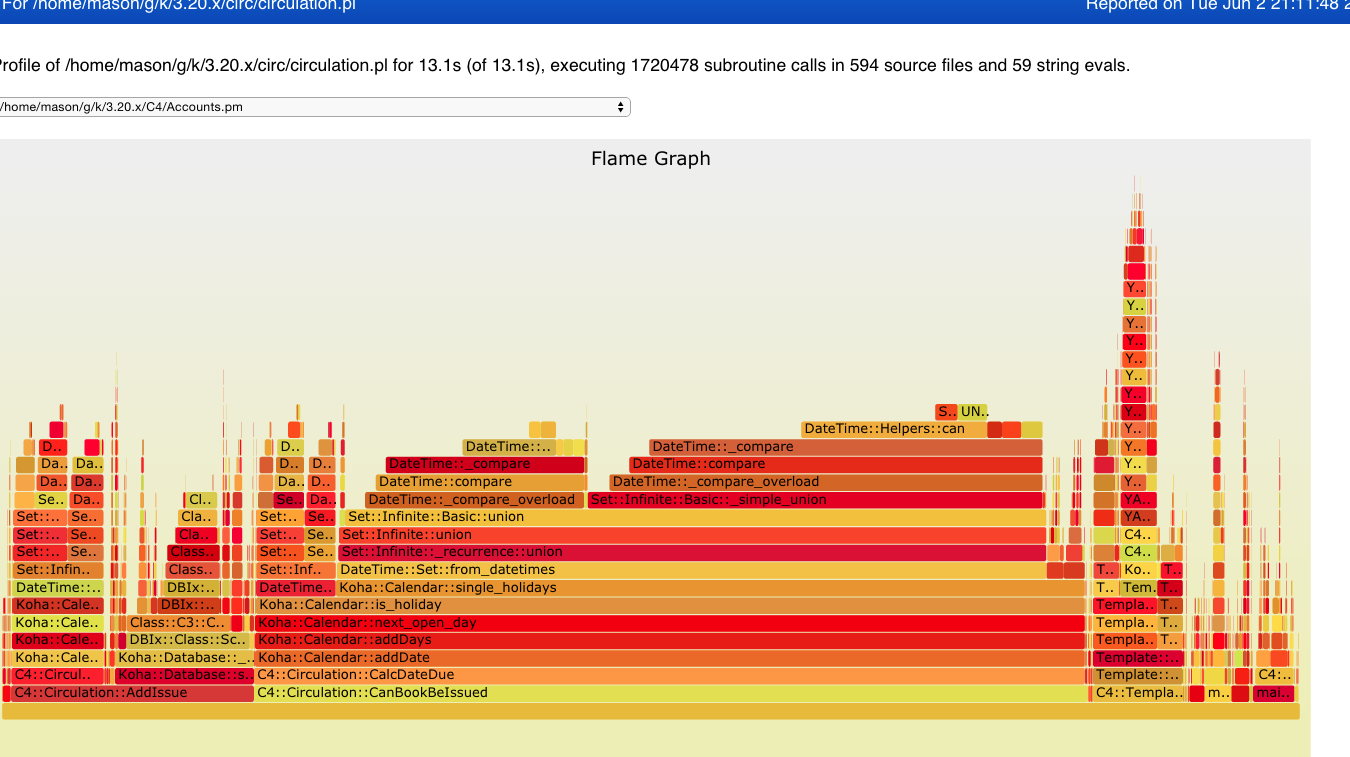The image size is (1350, 757).
Task: Click the C4::Circulation::CanBookBeIssued frame
Action: point(670,693)
